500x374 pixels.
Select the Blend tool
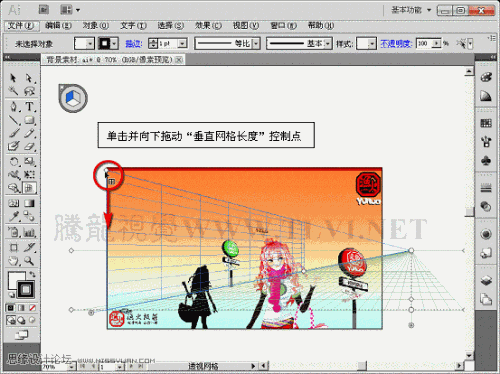click(x=29, y=216)
